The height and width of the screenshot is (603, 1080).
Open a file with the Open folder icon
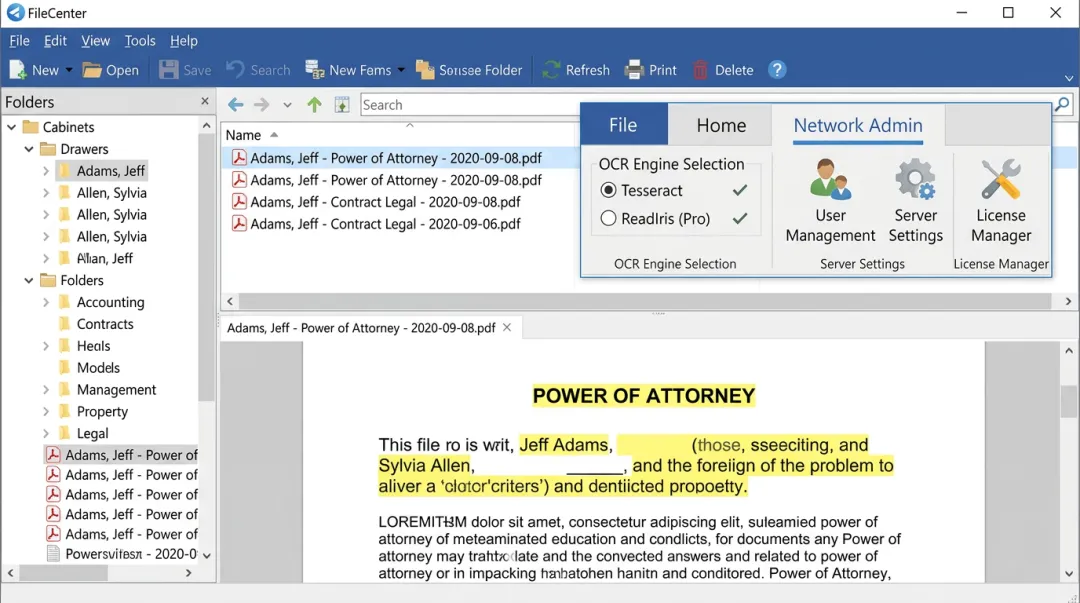[x=92, y=70]
